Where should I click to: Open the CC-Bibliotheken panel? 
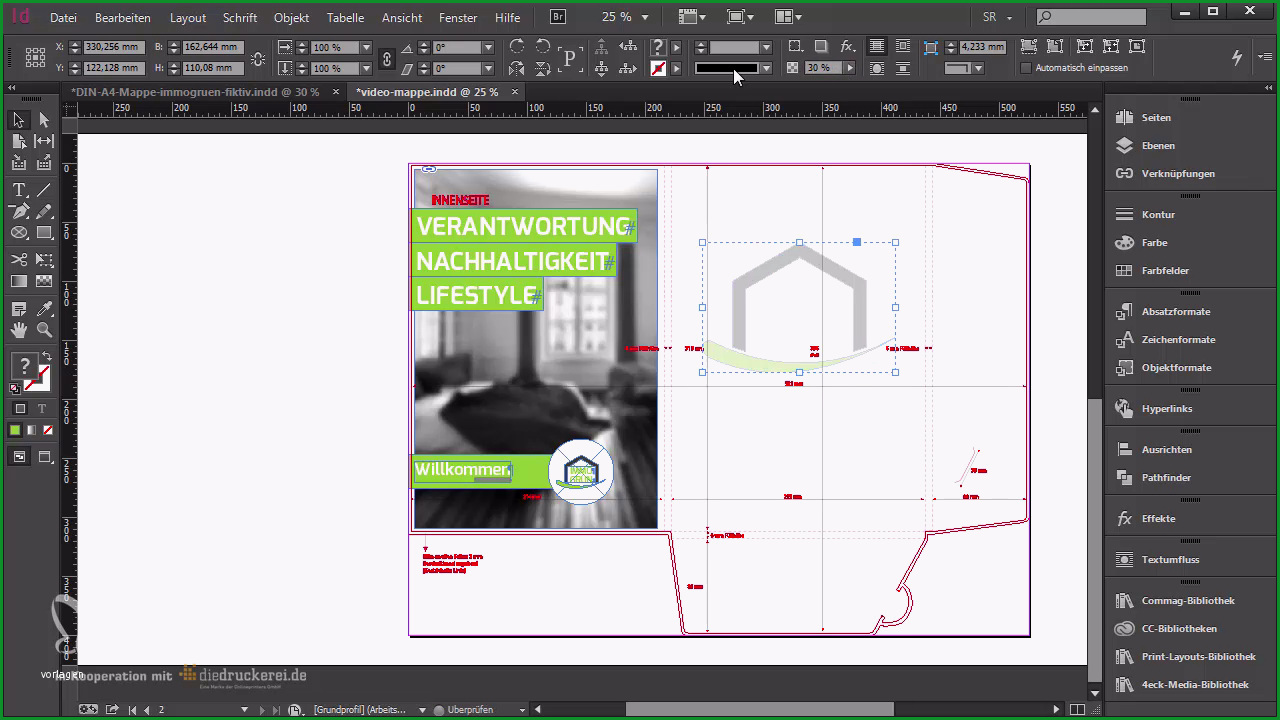coord(1179,628)
